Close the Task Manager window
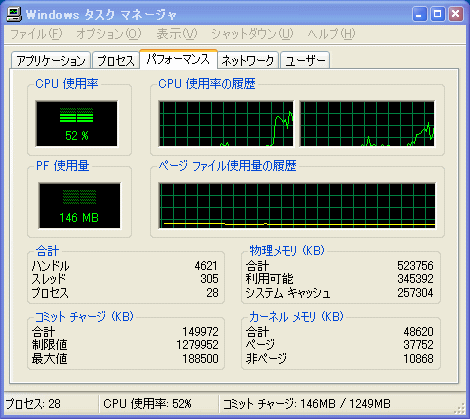Image resolution: width=470 pixels, height=419 pixels. coord(456,14)
